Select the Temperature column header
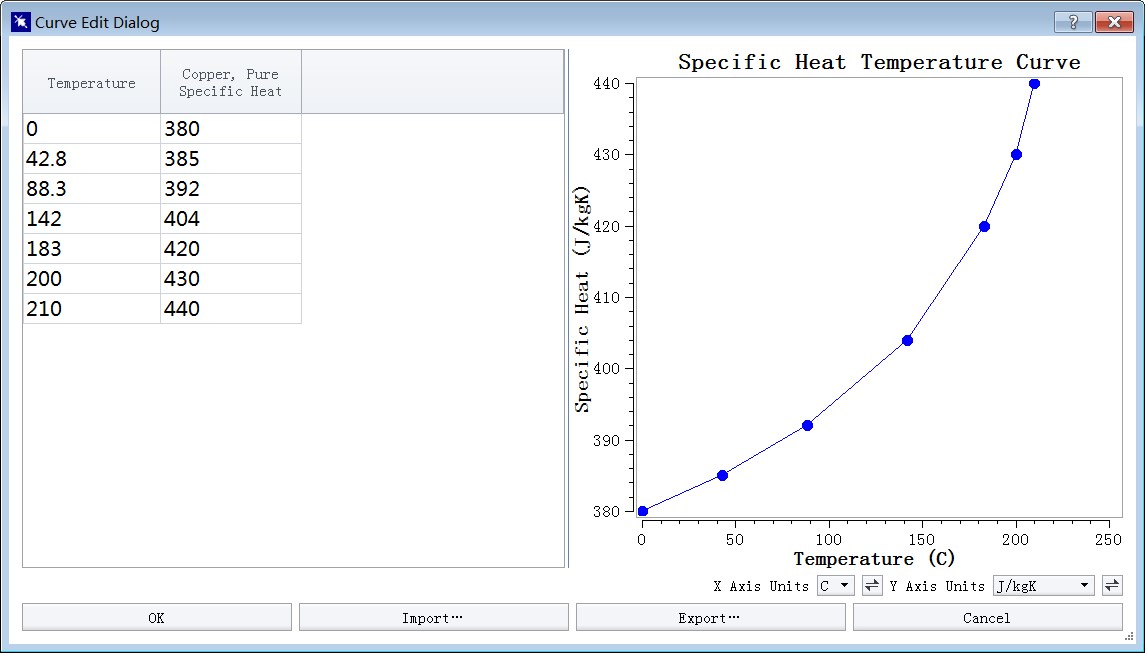Image resolution: width=1145 pixels, height=653 pixels. tap(91, 83)
